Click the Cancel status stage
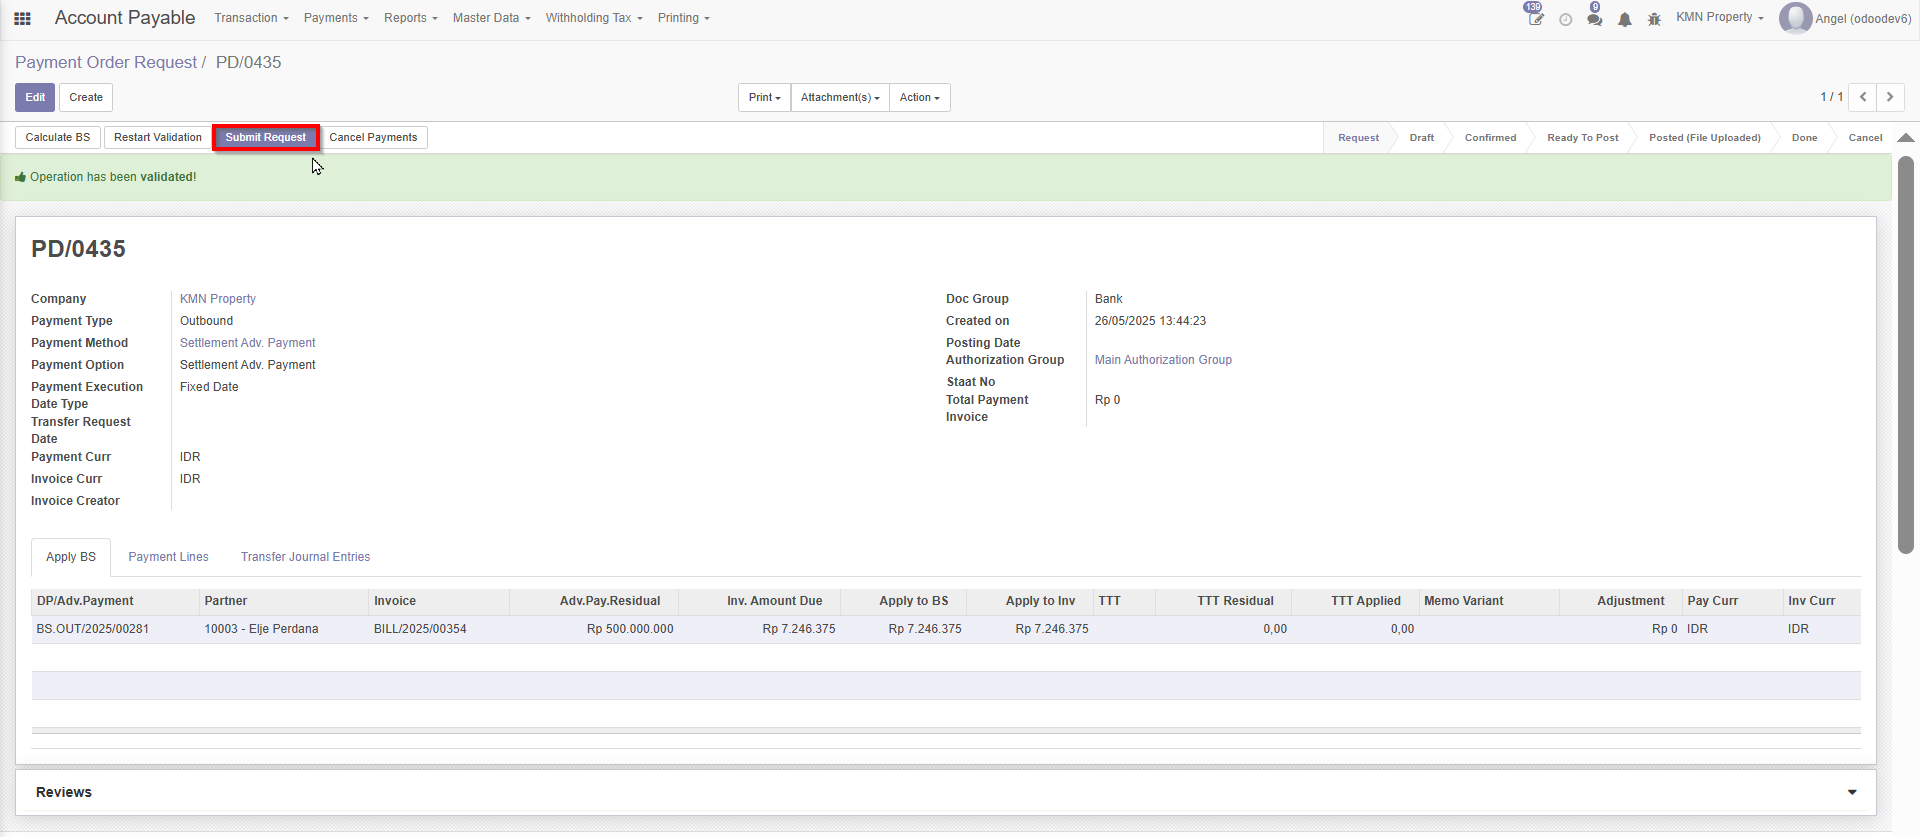This screenshot has height=837, width=1920. (1865, 138)
